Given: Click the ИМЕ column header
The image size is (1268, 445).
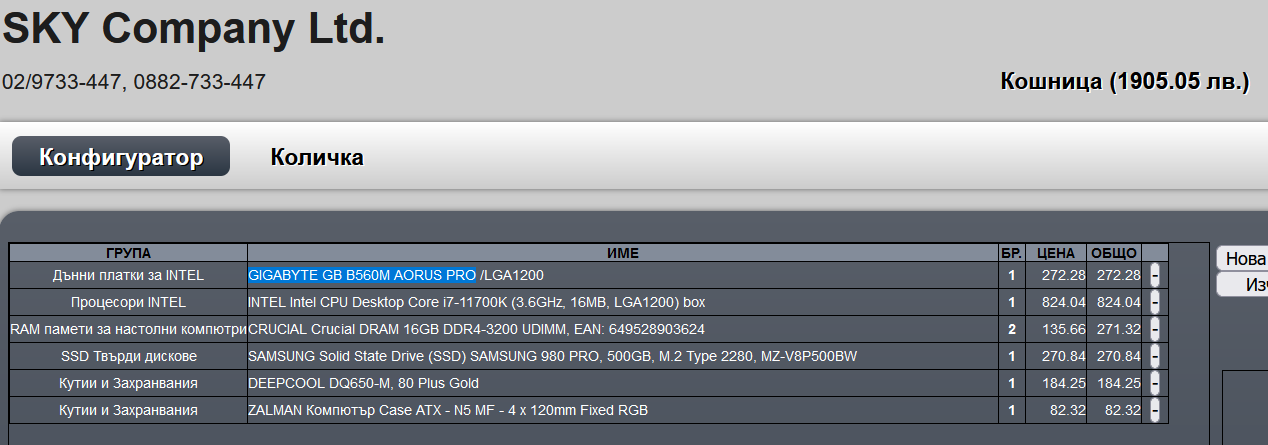Looking at the screenshot, I should point(623,253).
